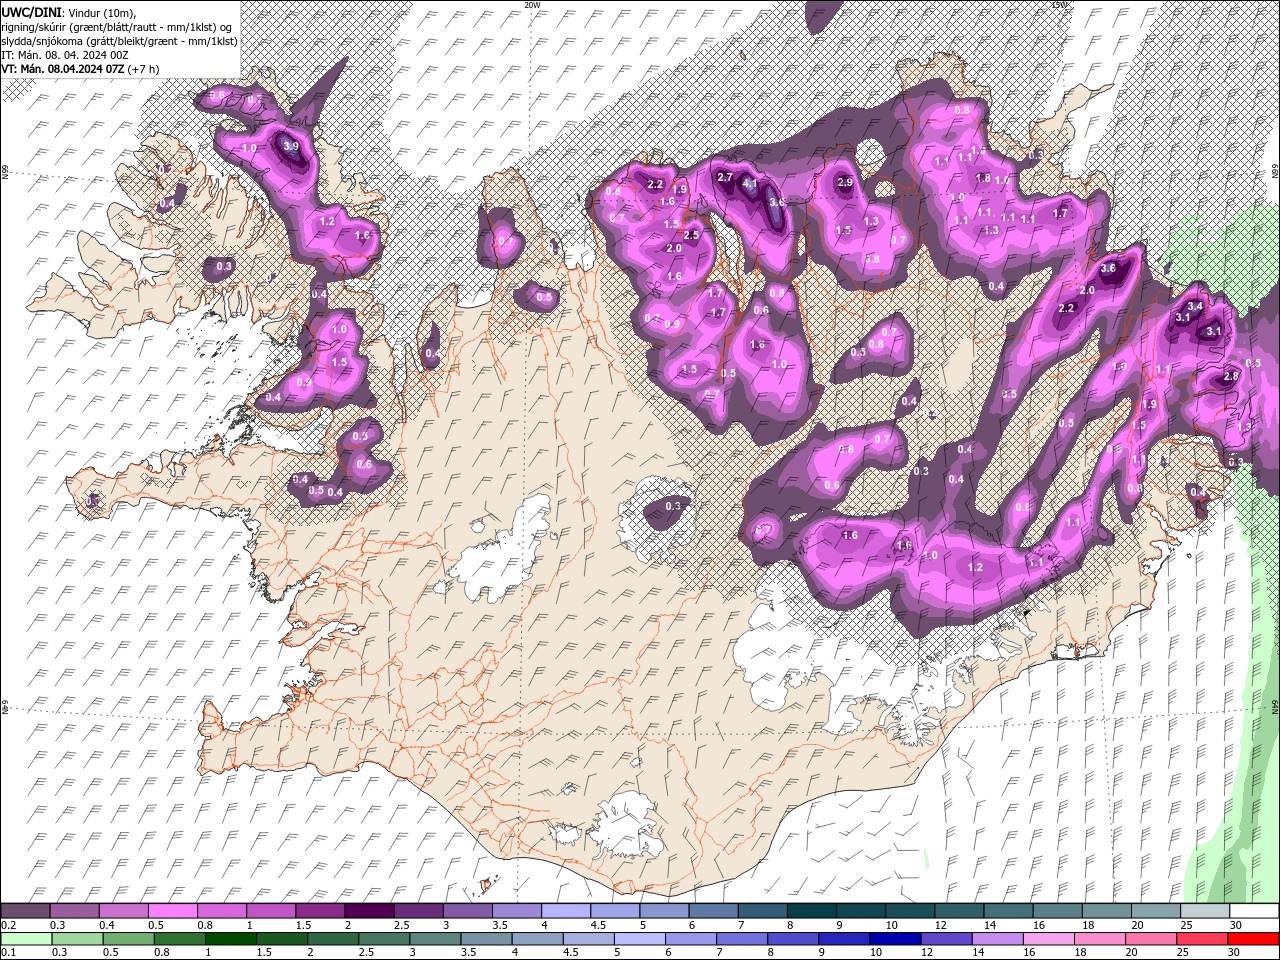Click the 20W longitude label
The image size is (1280, 960).
[x=532, y=5]
